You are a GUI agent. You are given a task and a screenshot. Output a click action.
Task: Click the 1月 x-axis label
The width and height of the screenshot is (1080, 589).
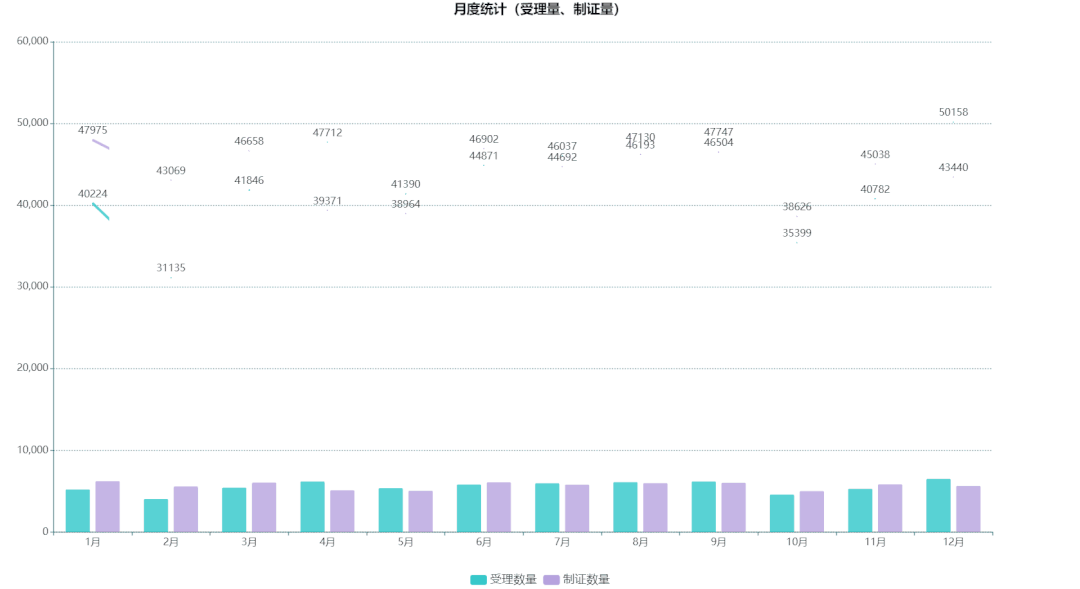(x=92, y=543)
